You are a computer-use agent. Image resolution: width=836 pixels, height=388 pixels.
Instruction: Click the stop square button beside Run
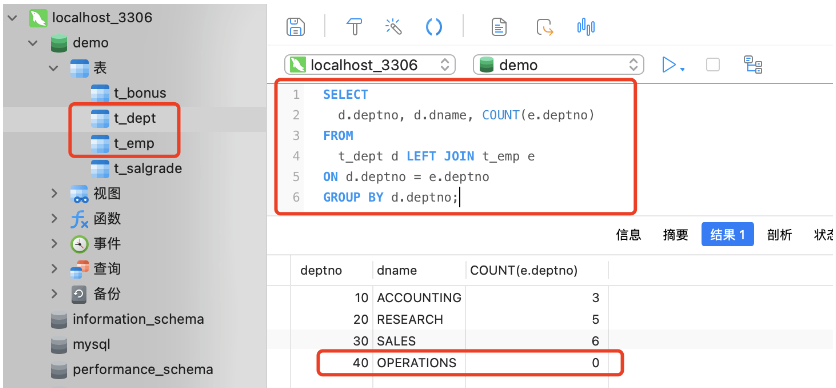(x=712, y=65)
